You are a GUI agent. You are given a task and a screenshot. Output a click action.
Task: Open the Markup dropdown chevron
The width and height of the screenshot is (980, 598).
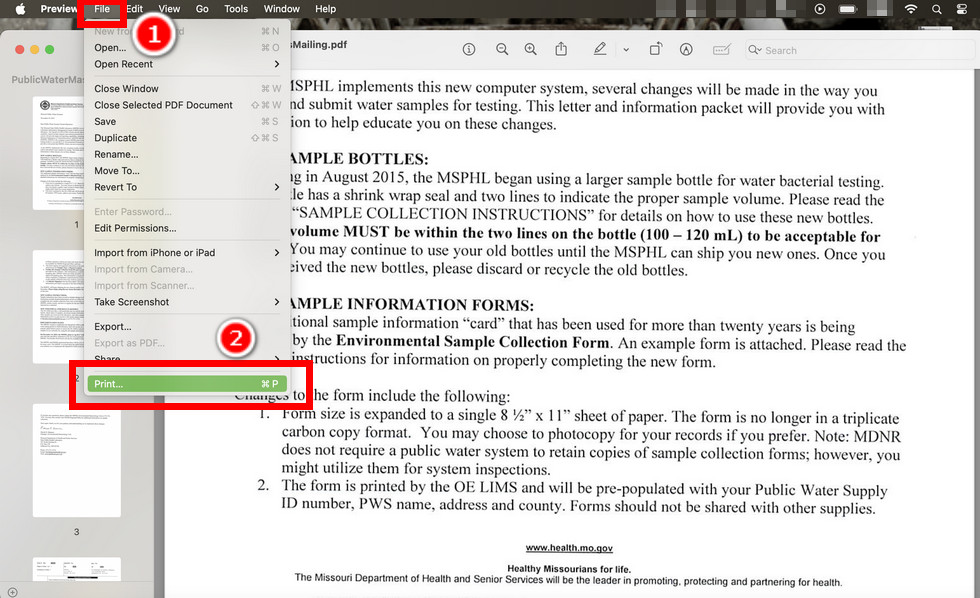[624, 49]
